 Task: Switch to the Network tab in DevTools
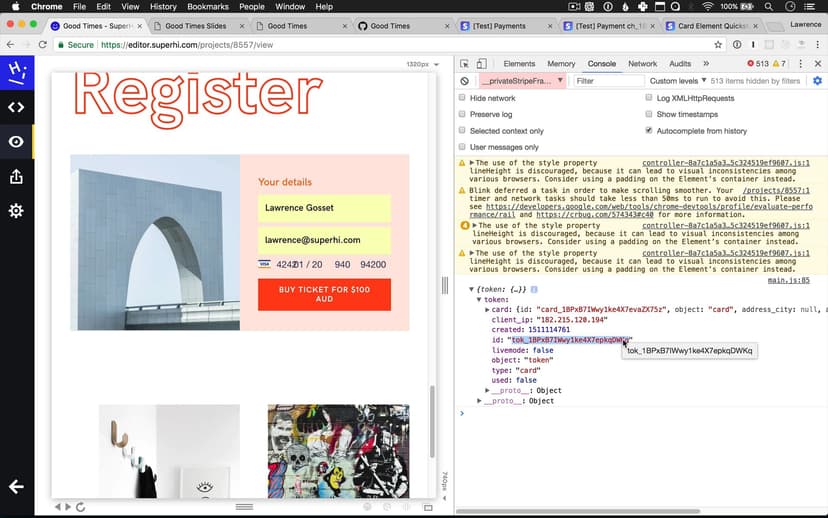pos(642,64)
